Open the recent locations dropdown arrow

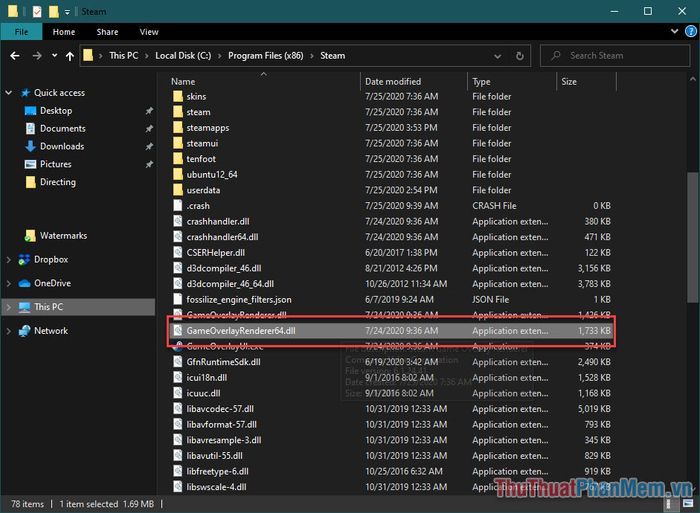54,55
